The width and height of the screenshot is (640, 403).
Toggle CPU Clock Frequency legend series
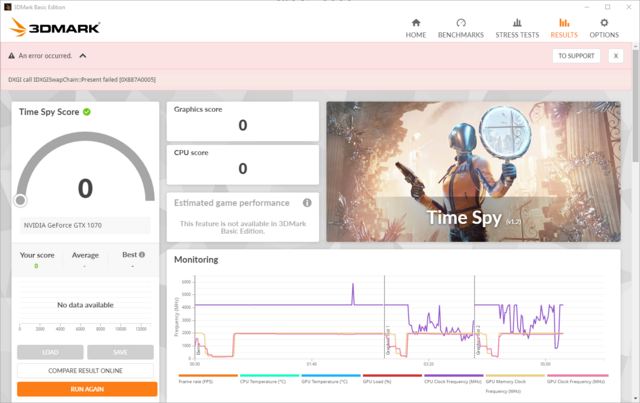453,380
